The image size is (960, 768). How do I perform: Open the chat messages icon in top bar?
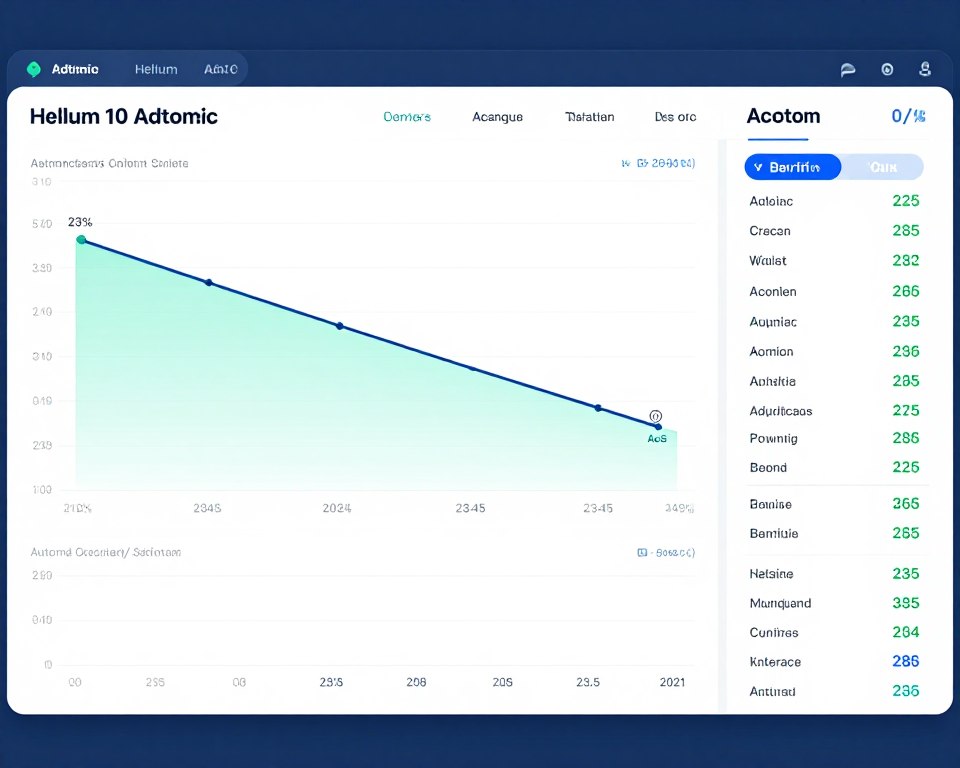pos(847,69)
